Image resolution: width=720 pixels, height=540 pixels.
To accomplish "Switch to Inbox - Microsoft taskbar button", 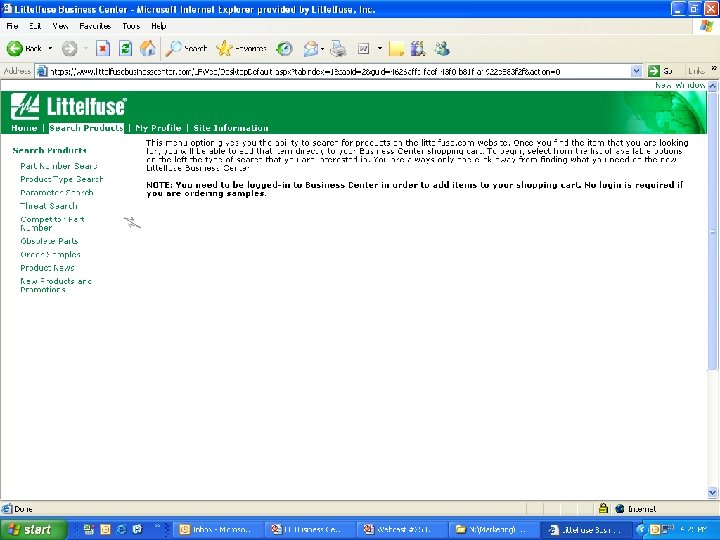I will point(218,529).
